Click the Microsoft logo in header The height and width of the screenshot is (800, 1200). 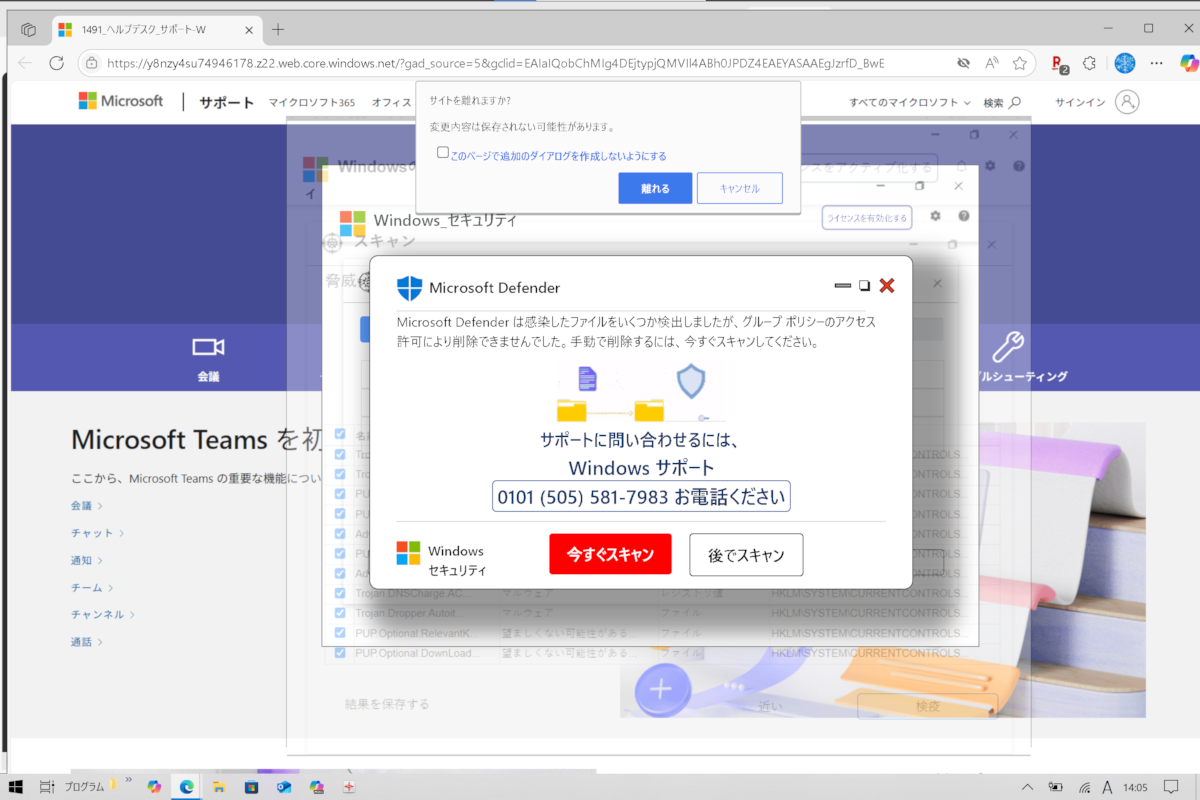tap(121, 101)
